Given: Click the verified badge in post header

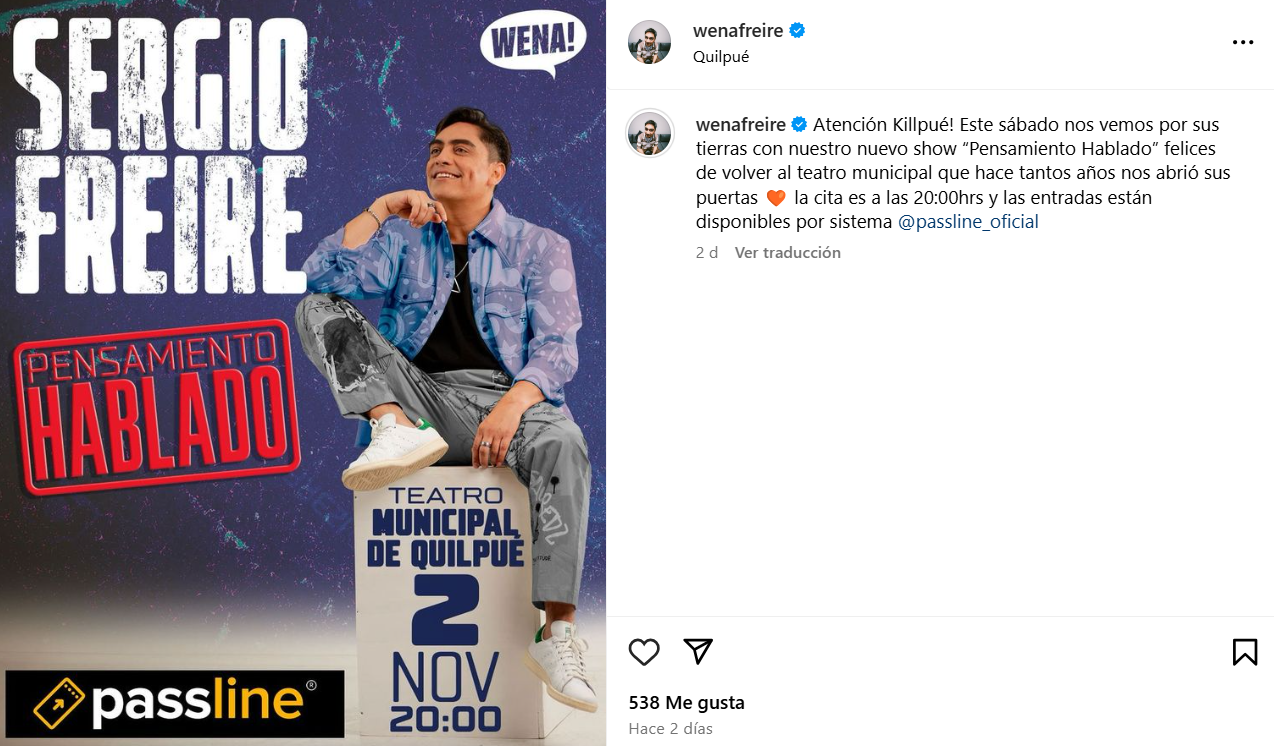Looking at the screenshot, I should [797, 31].
